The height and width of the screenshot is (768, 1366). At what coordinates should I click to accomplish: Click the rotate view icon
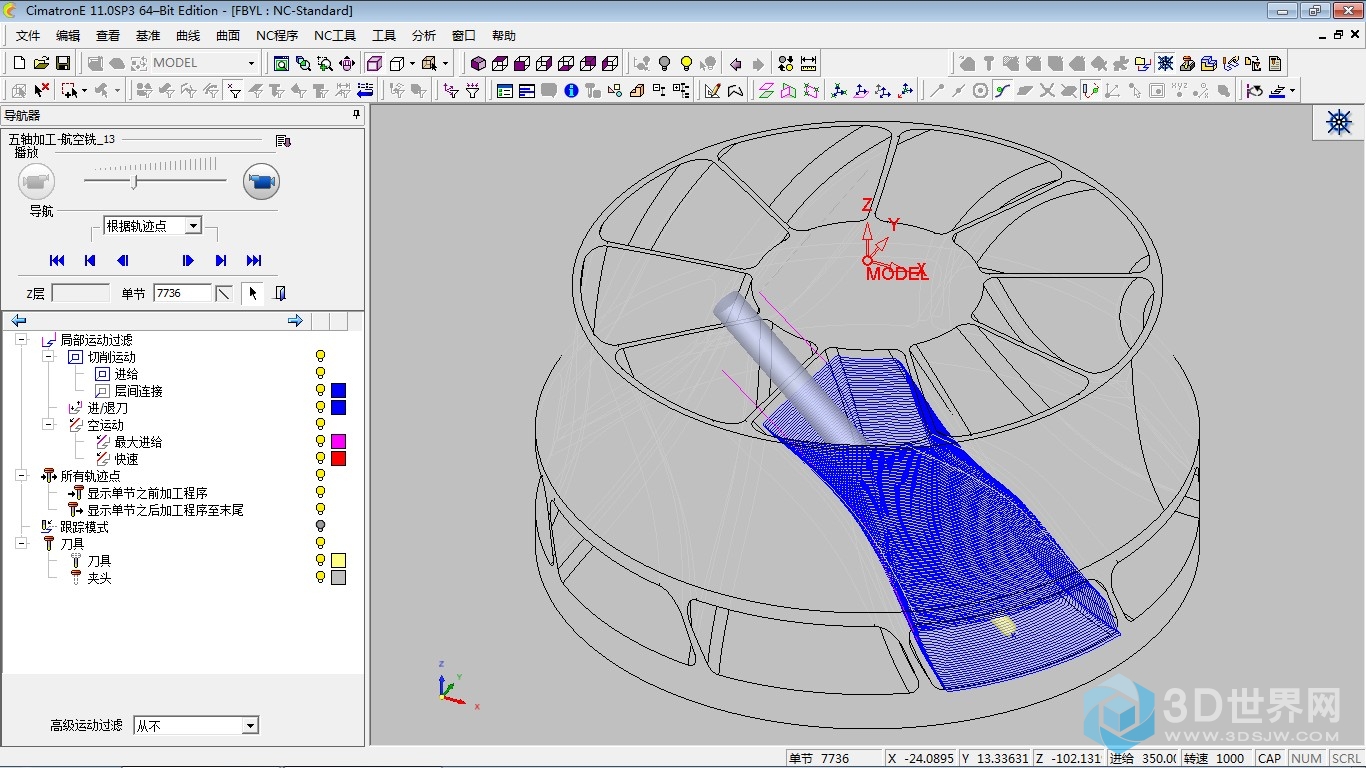(347, 63)
